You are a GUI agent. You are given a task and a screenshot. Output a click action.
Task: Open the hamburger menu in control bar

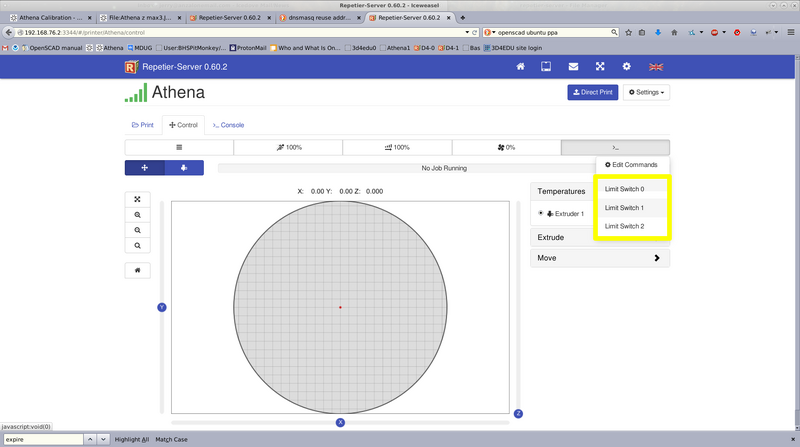pos(179,147)
